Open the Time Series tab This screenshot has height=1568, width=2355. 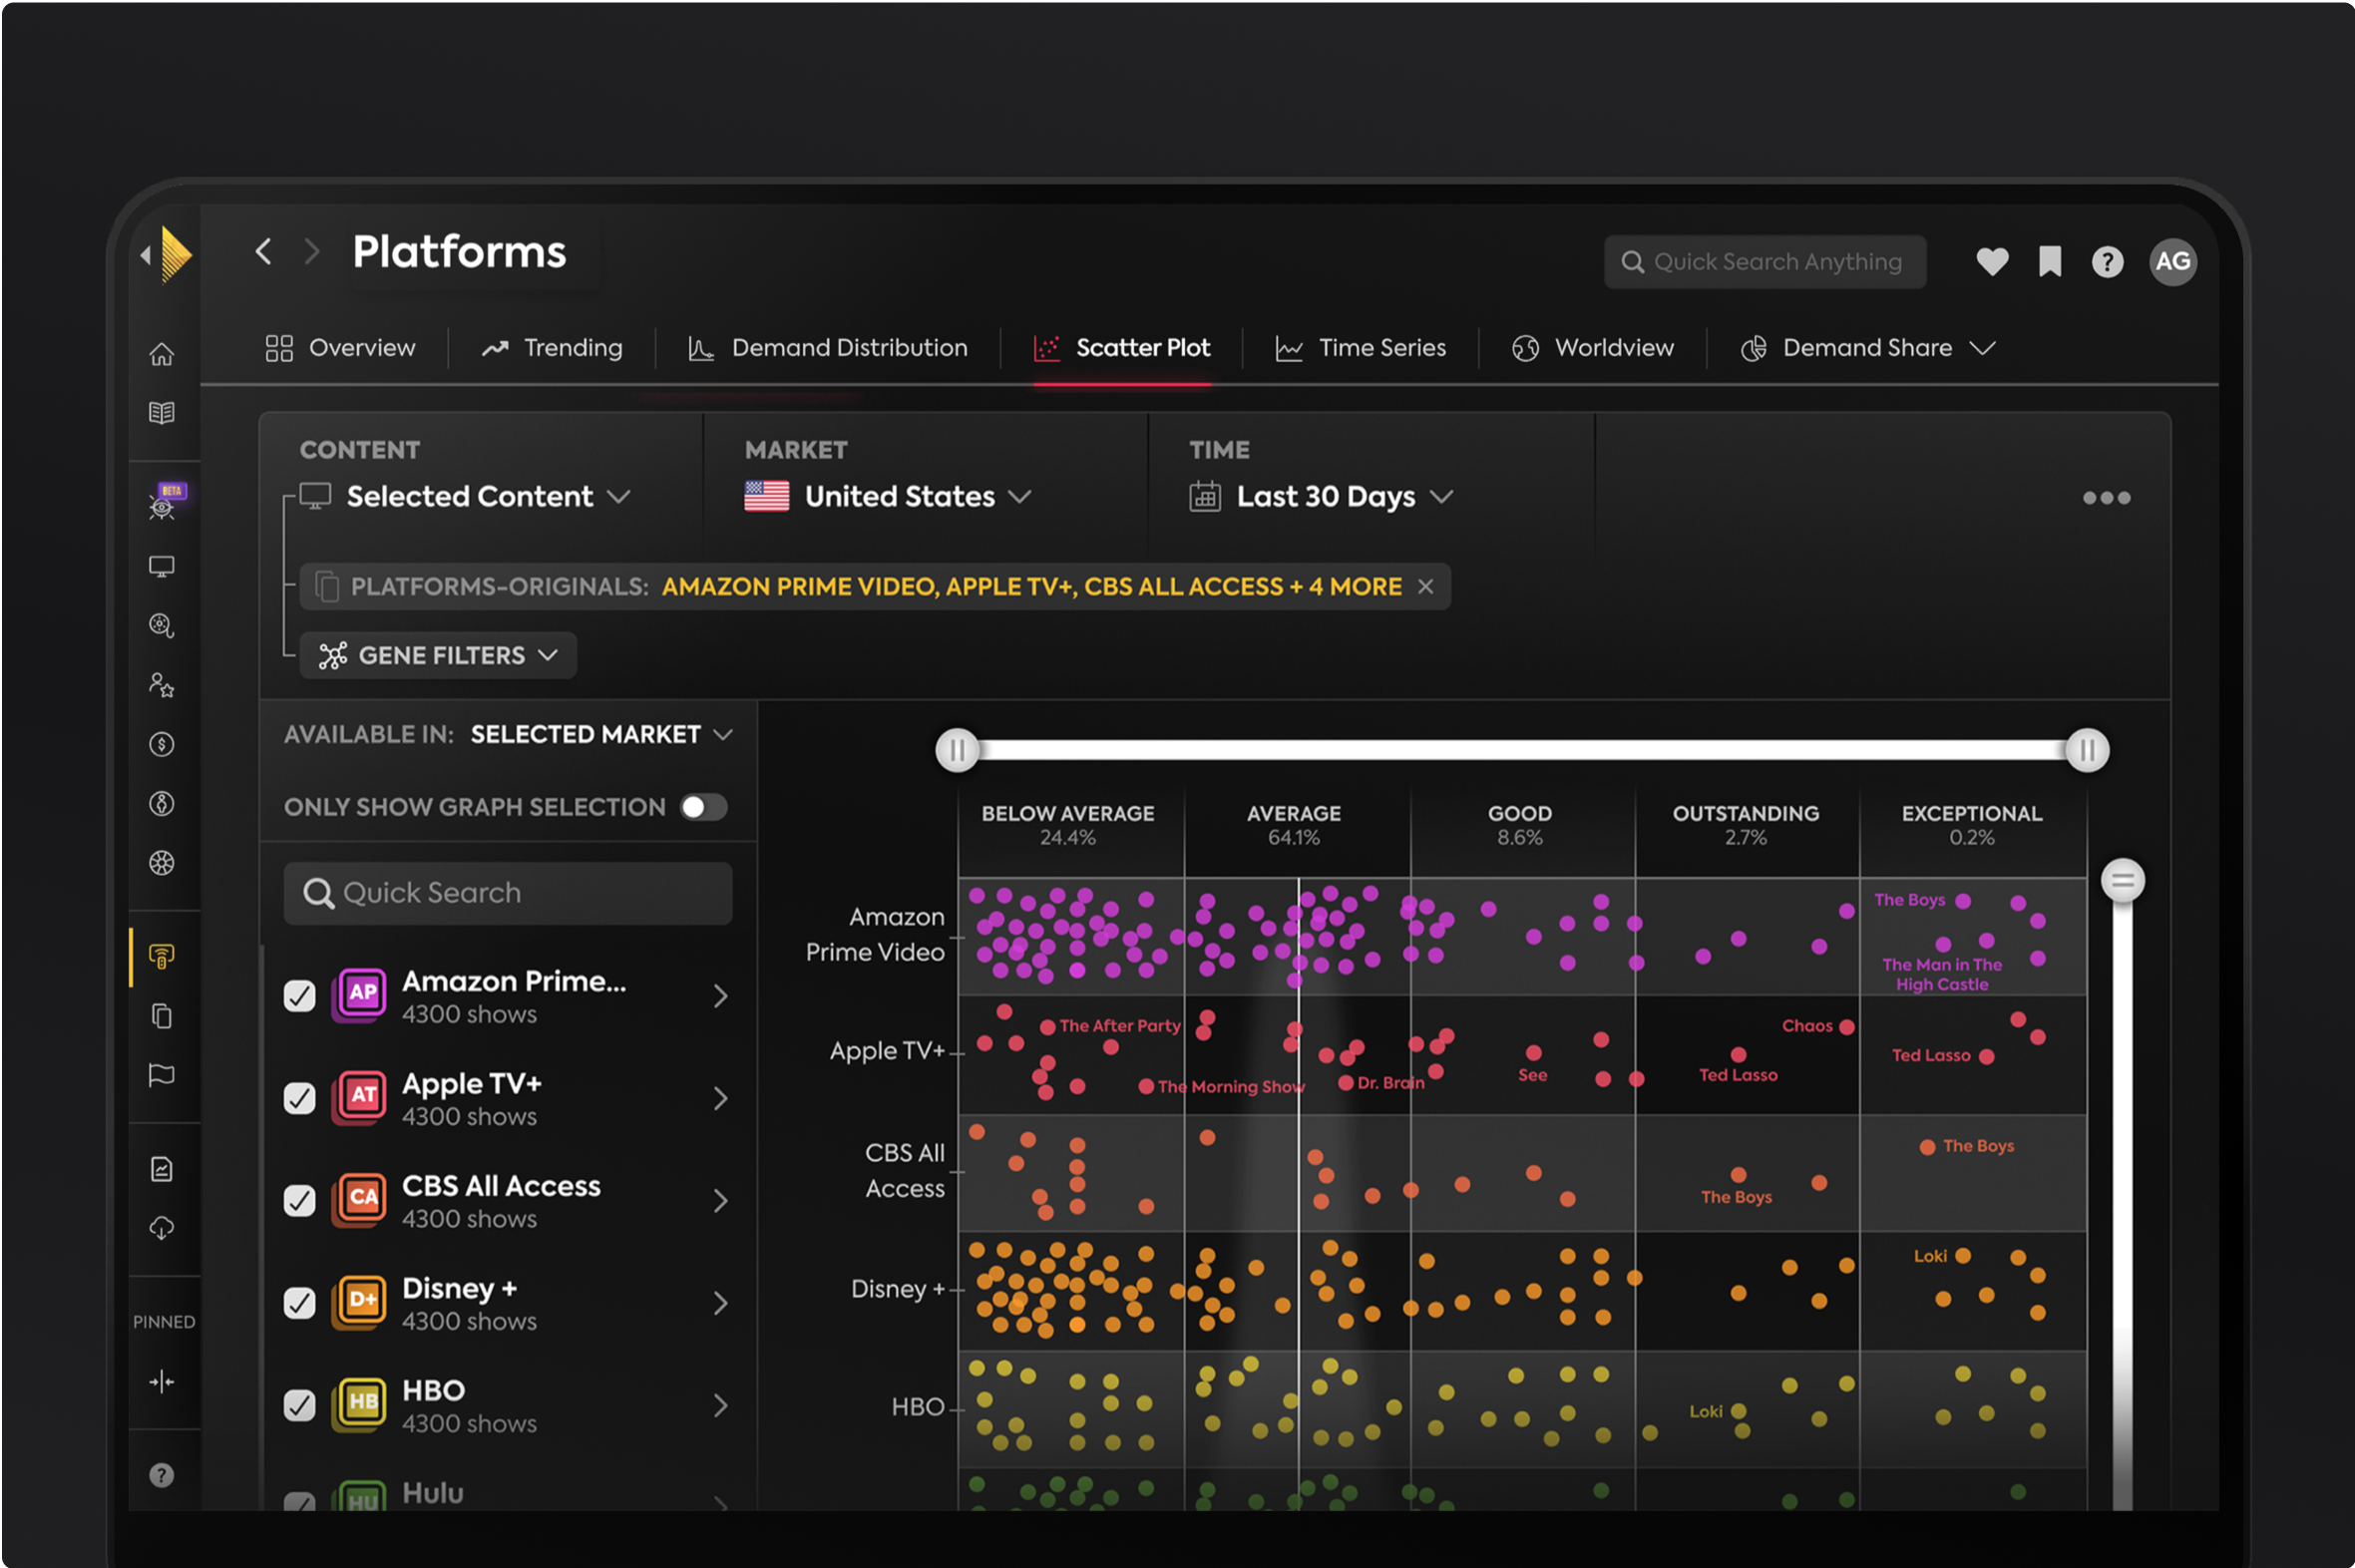tap(1360, 348)
